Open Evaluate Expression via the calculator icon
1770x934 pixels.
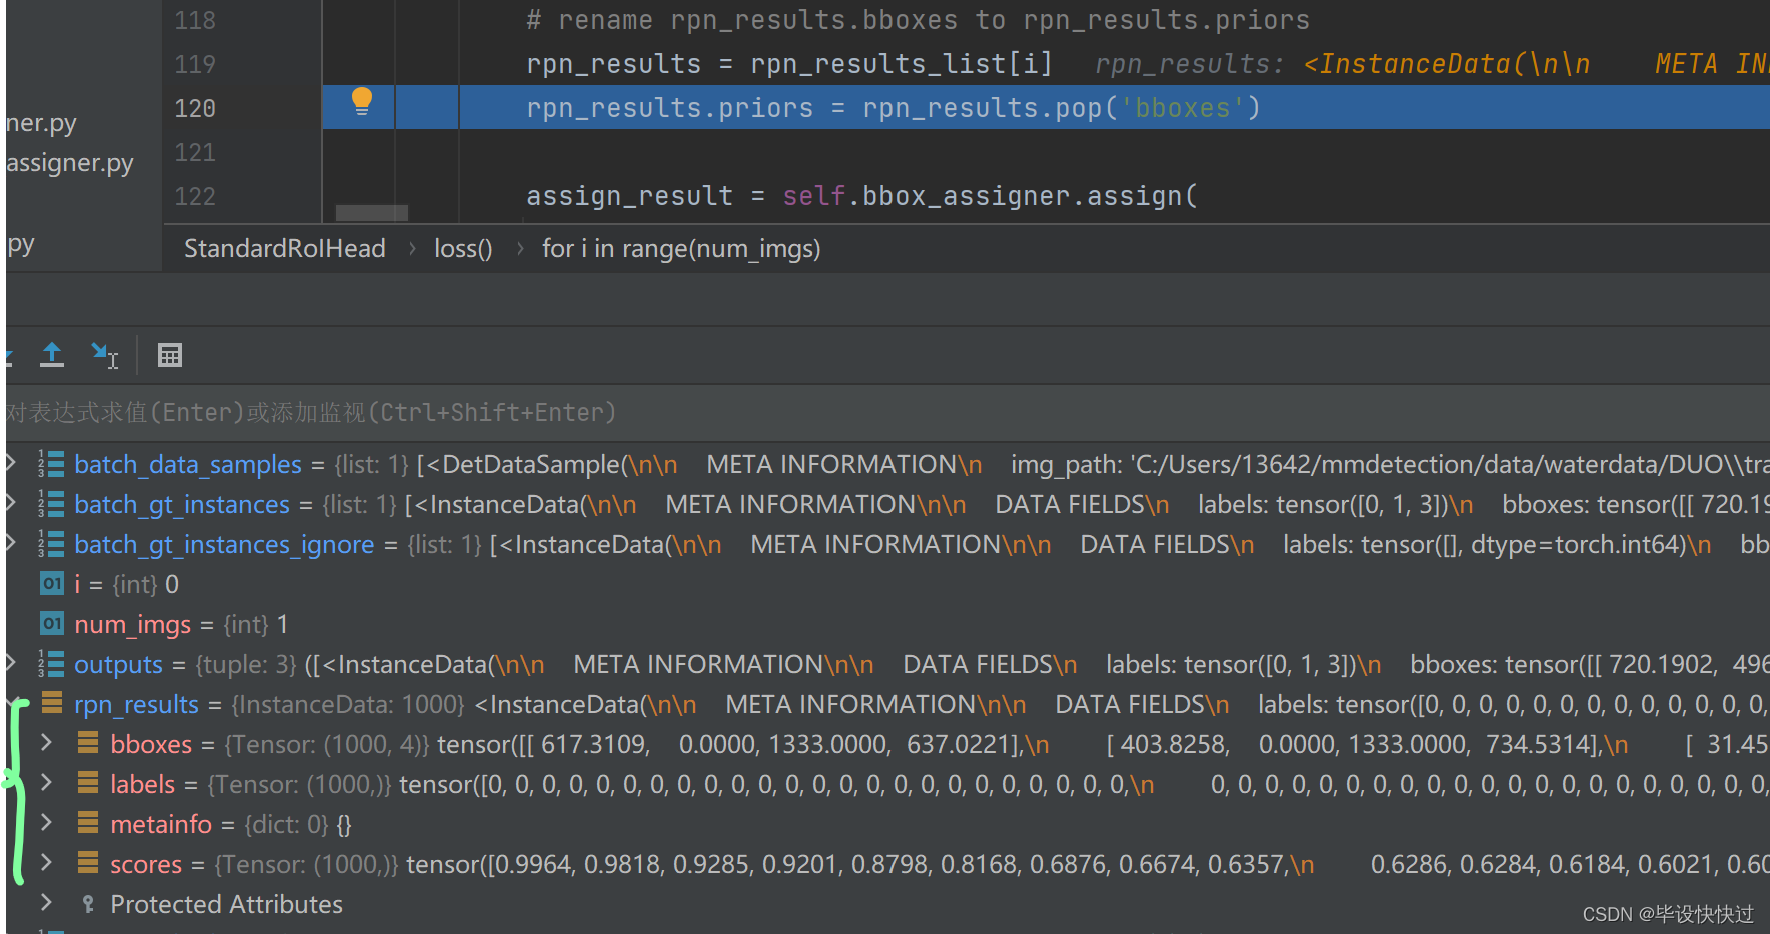(169, 355)
